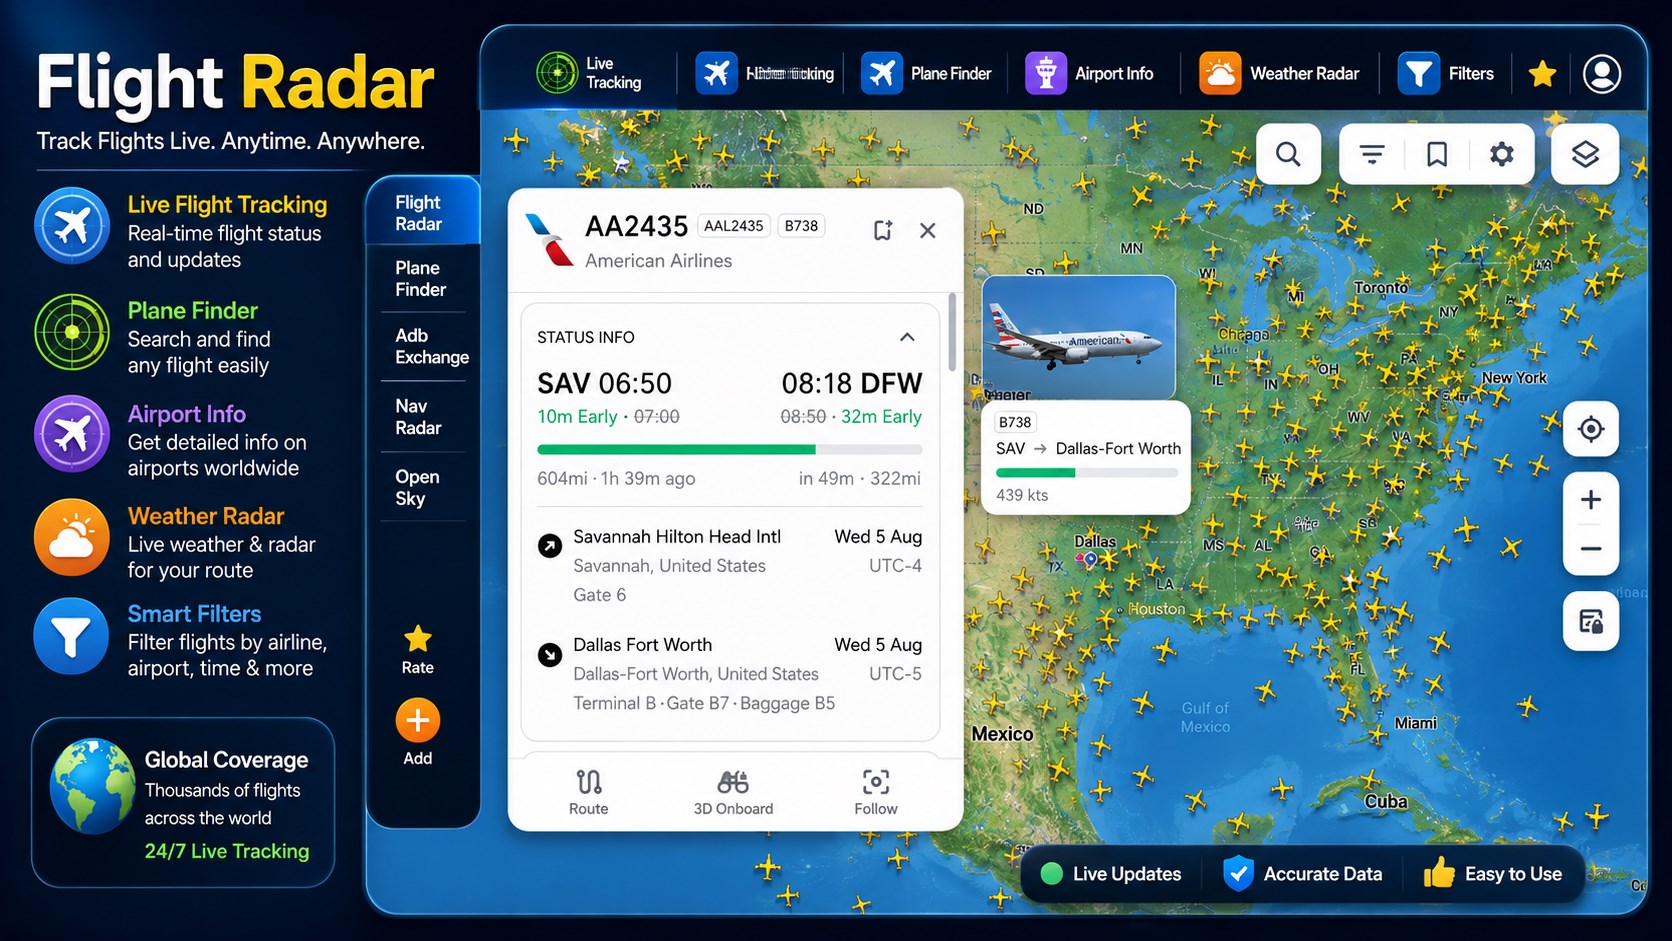This screenshot has width=1672, height=941.
Task: Click the bookmark icon in map toolbar
Action: 1437,154
